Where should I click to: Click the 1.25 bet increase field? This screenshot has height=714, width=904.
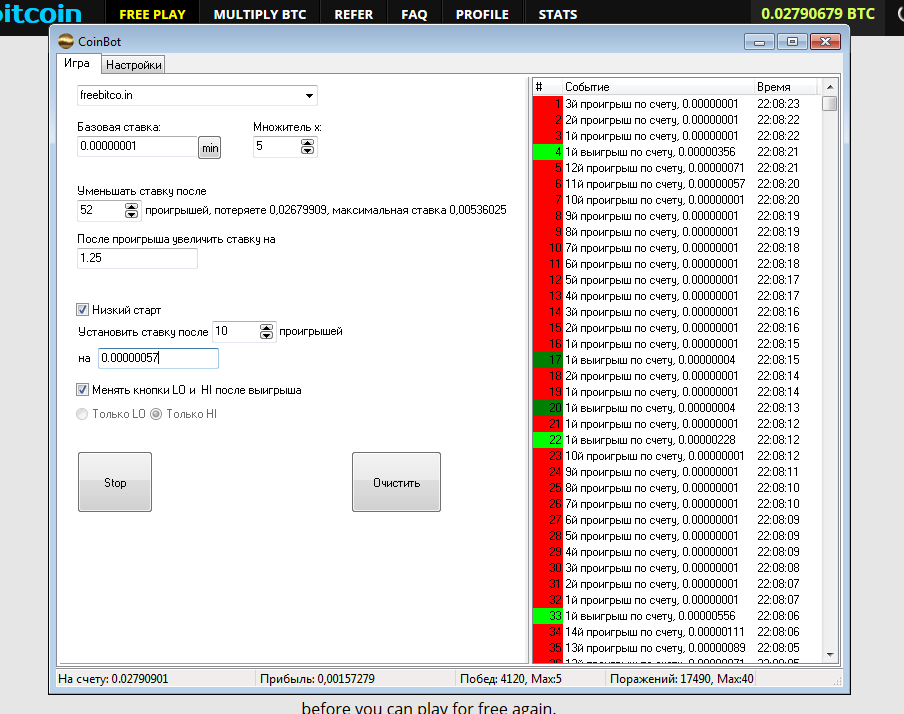137,258
